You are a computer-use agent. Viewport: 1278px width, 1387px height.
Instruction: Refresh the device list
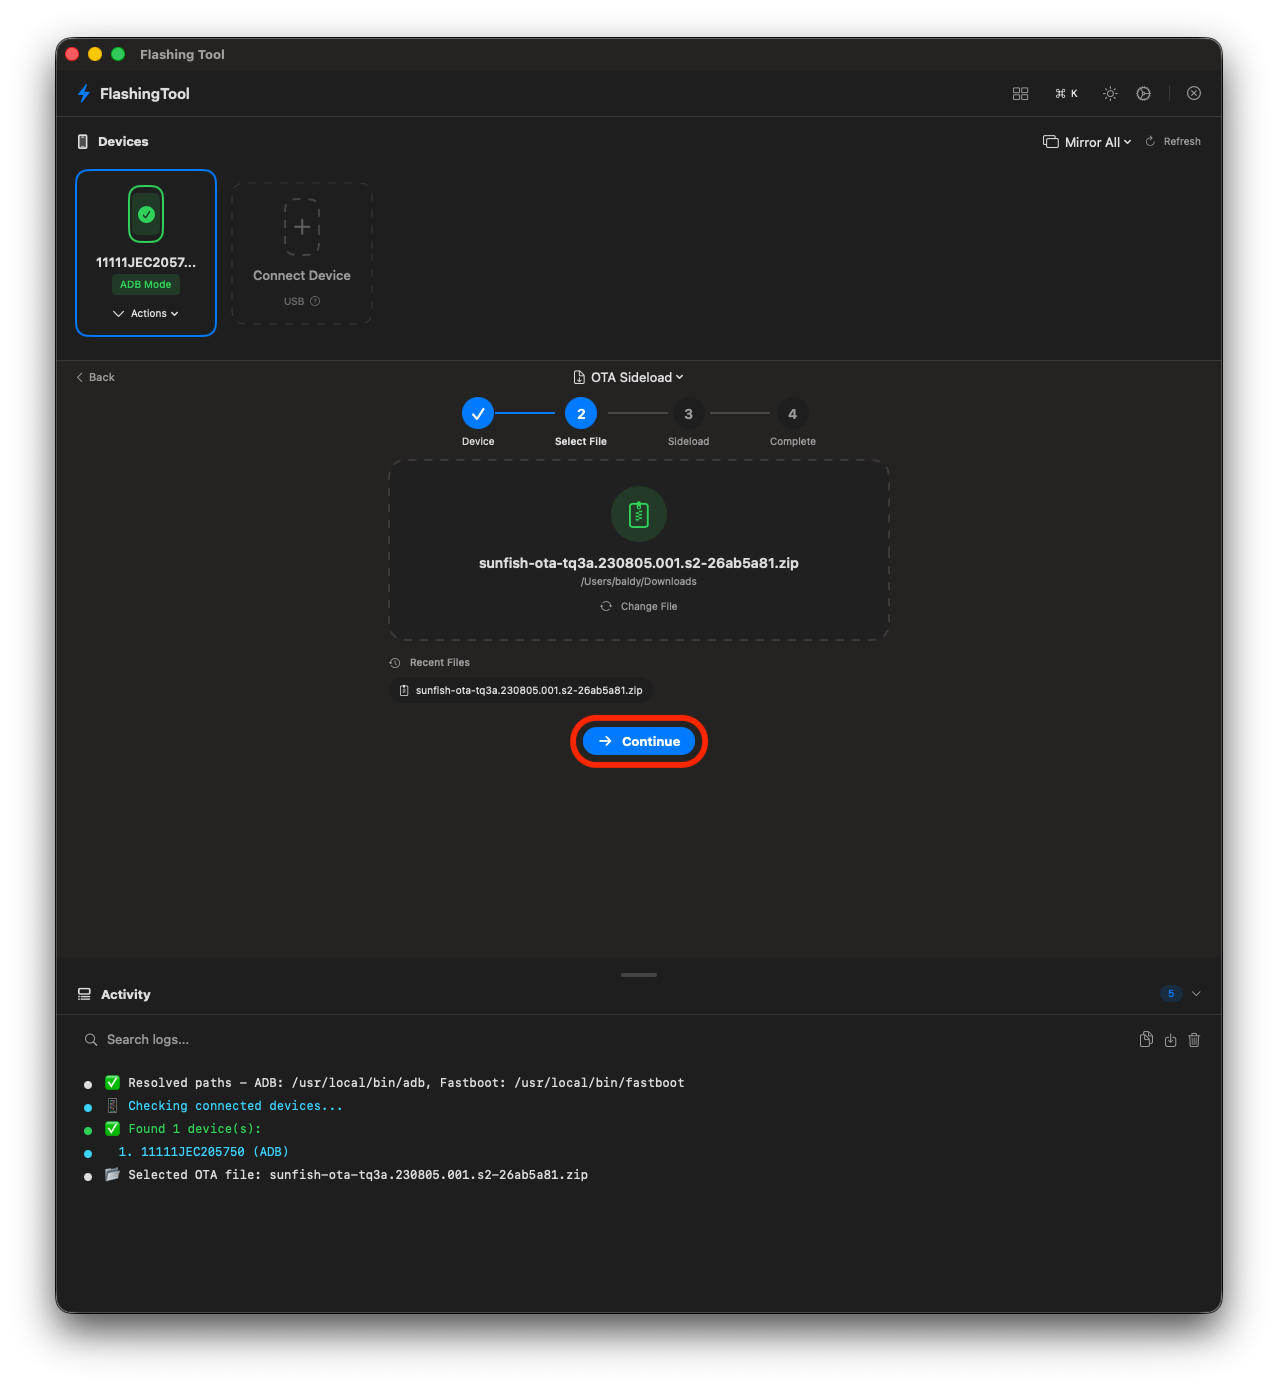click(x=1173, y=142)
